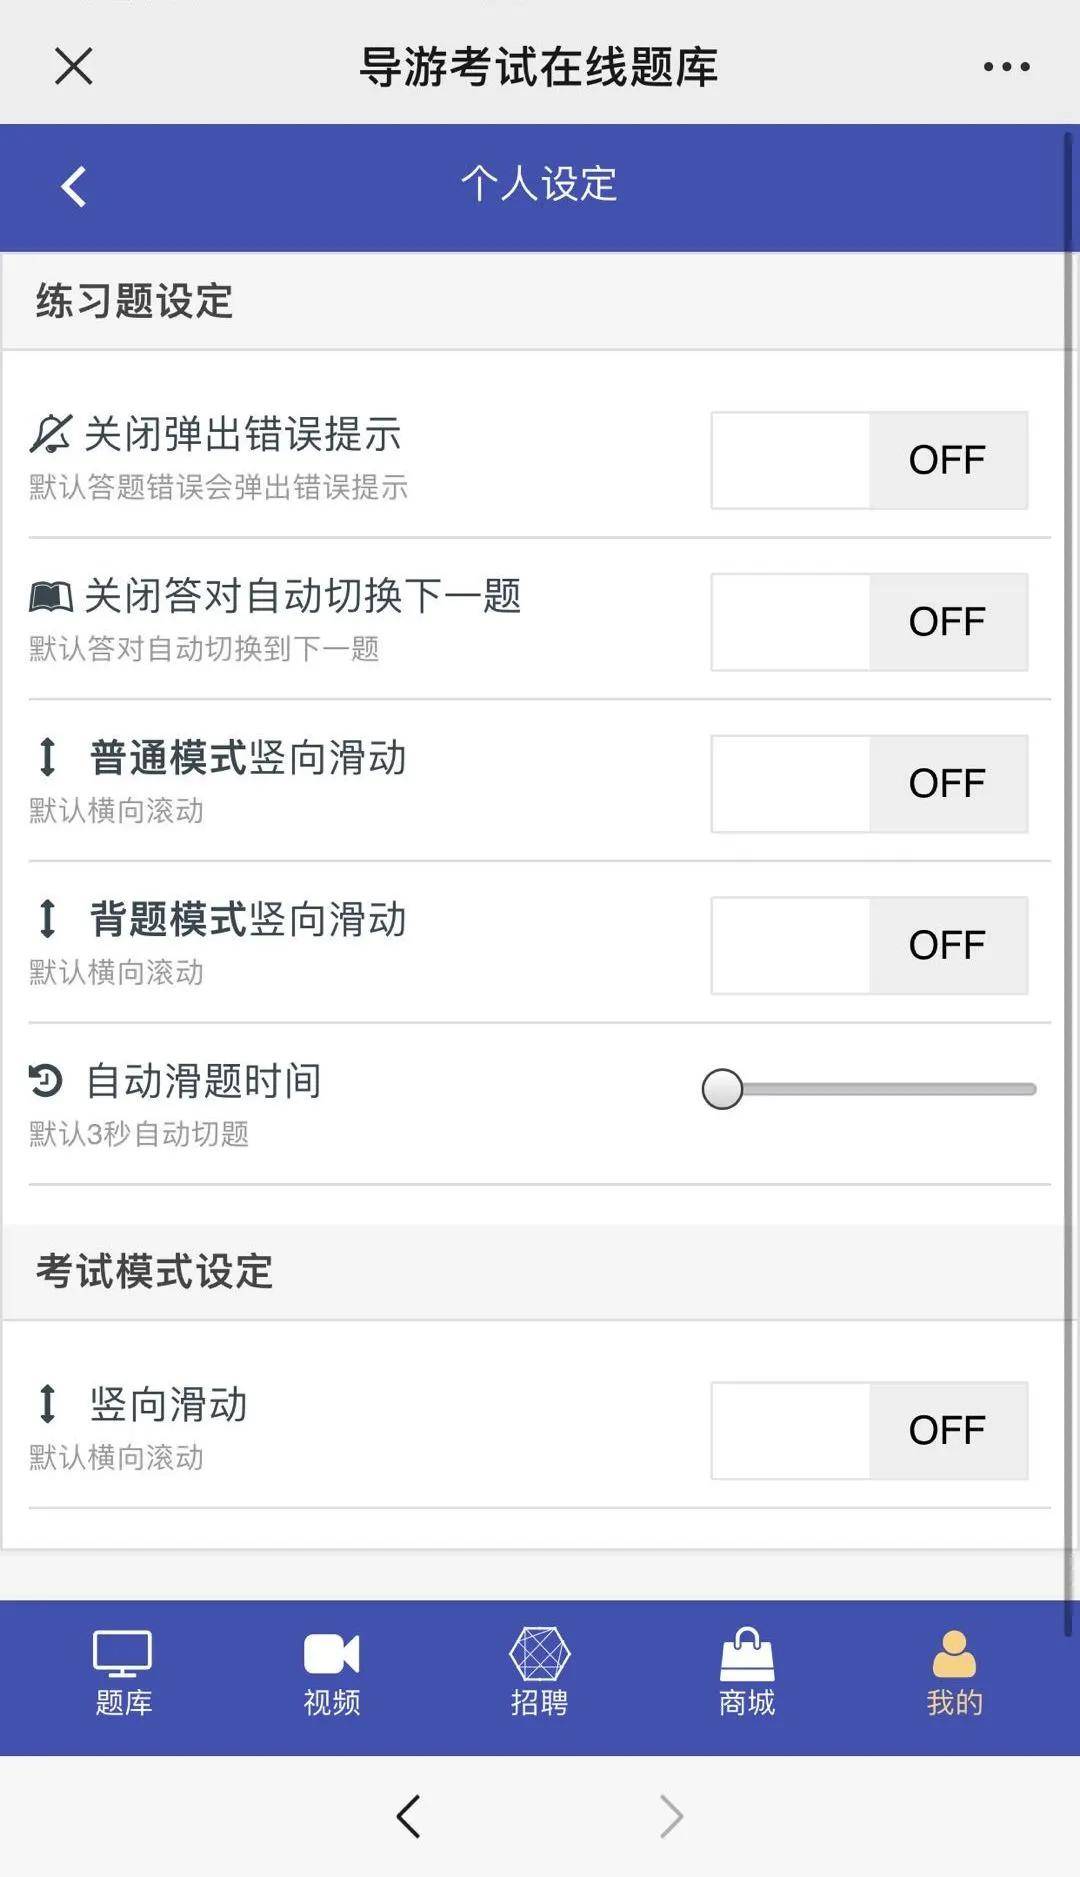
Task: Click the history clock icon beside 自动滑题时间
Action: (46, 1081)
